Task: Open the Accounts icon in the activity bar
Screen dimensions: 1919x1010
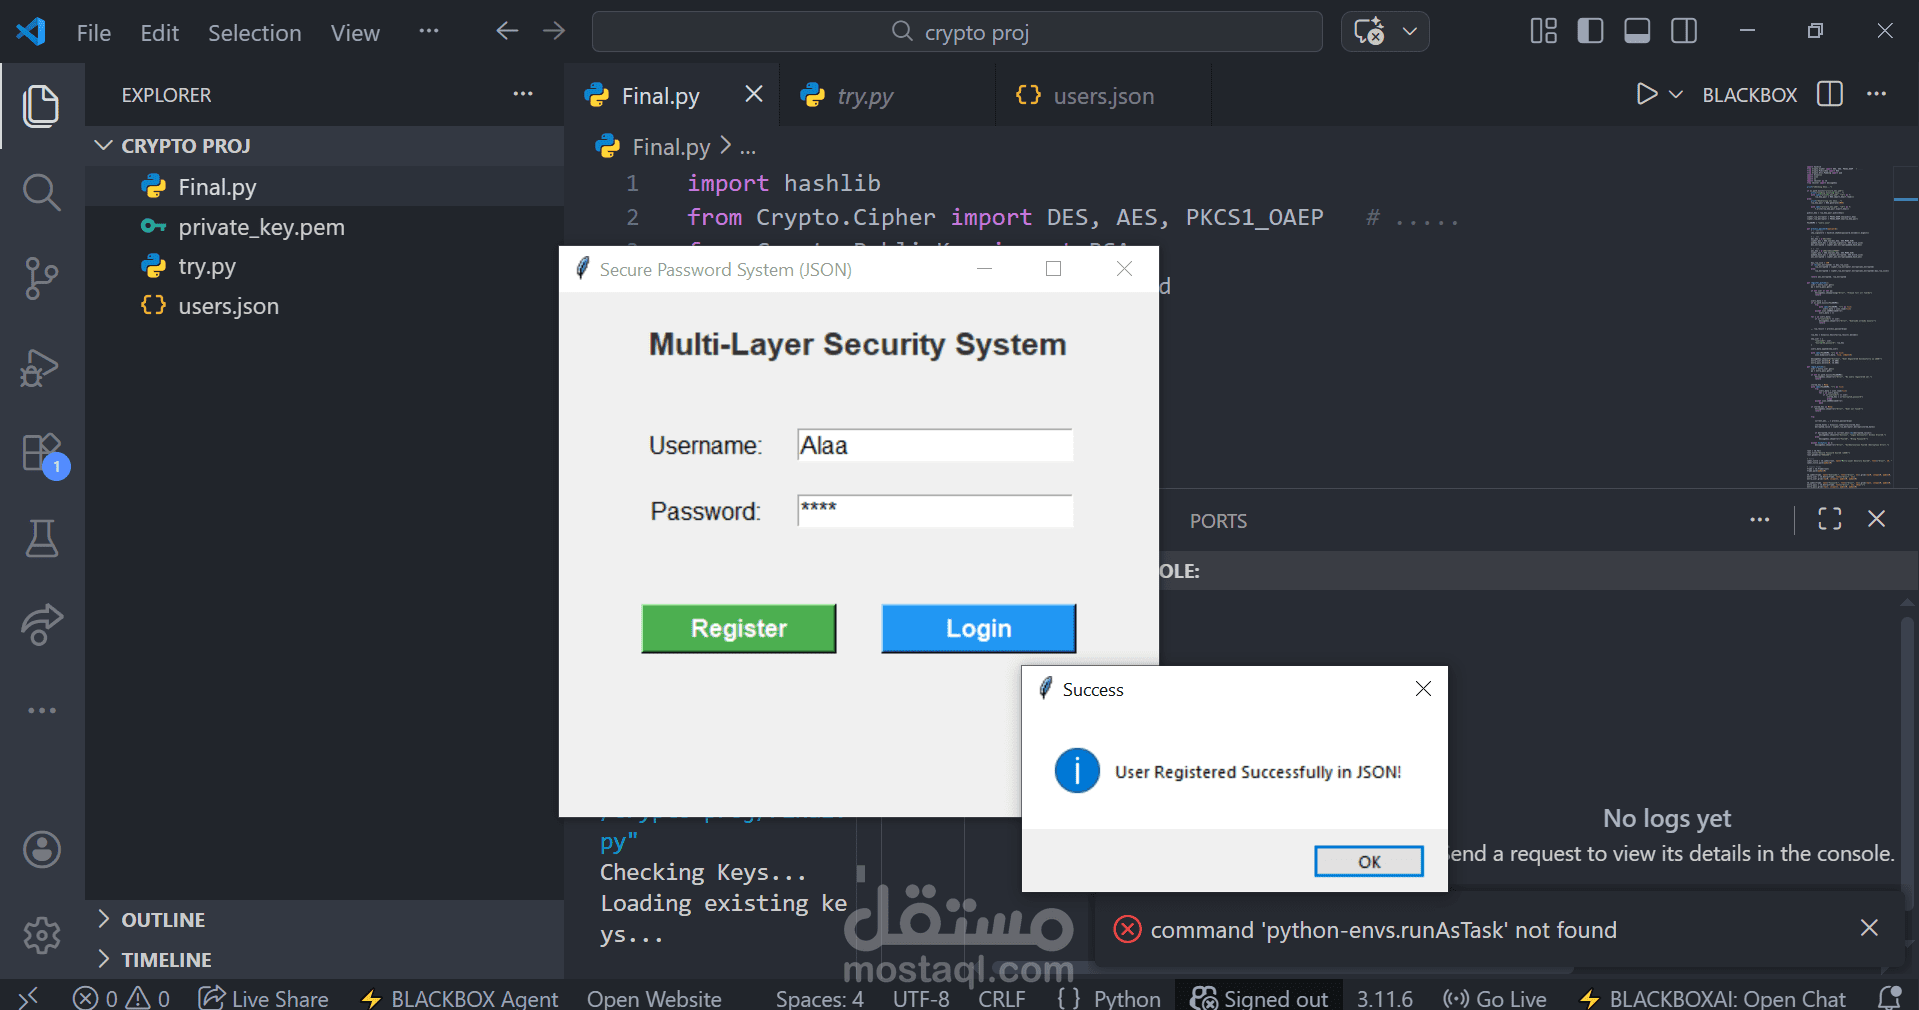Action: coord(41,849)
